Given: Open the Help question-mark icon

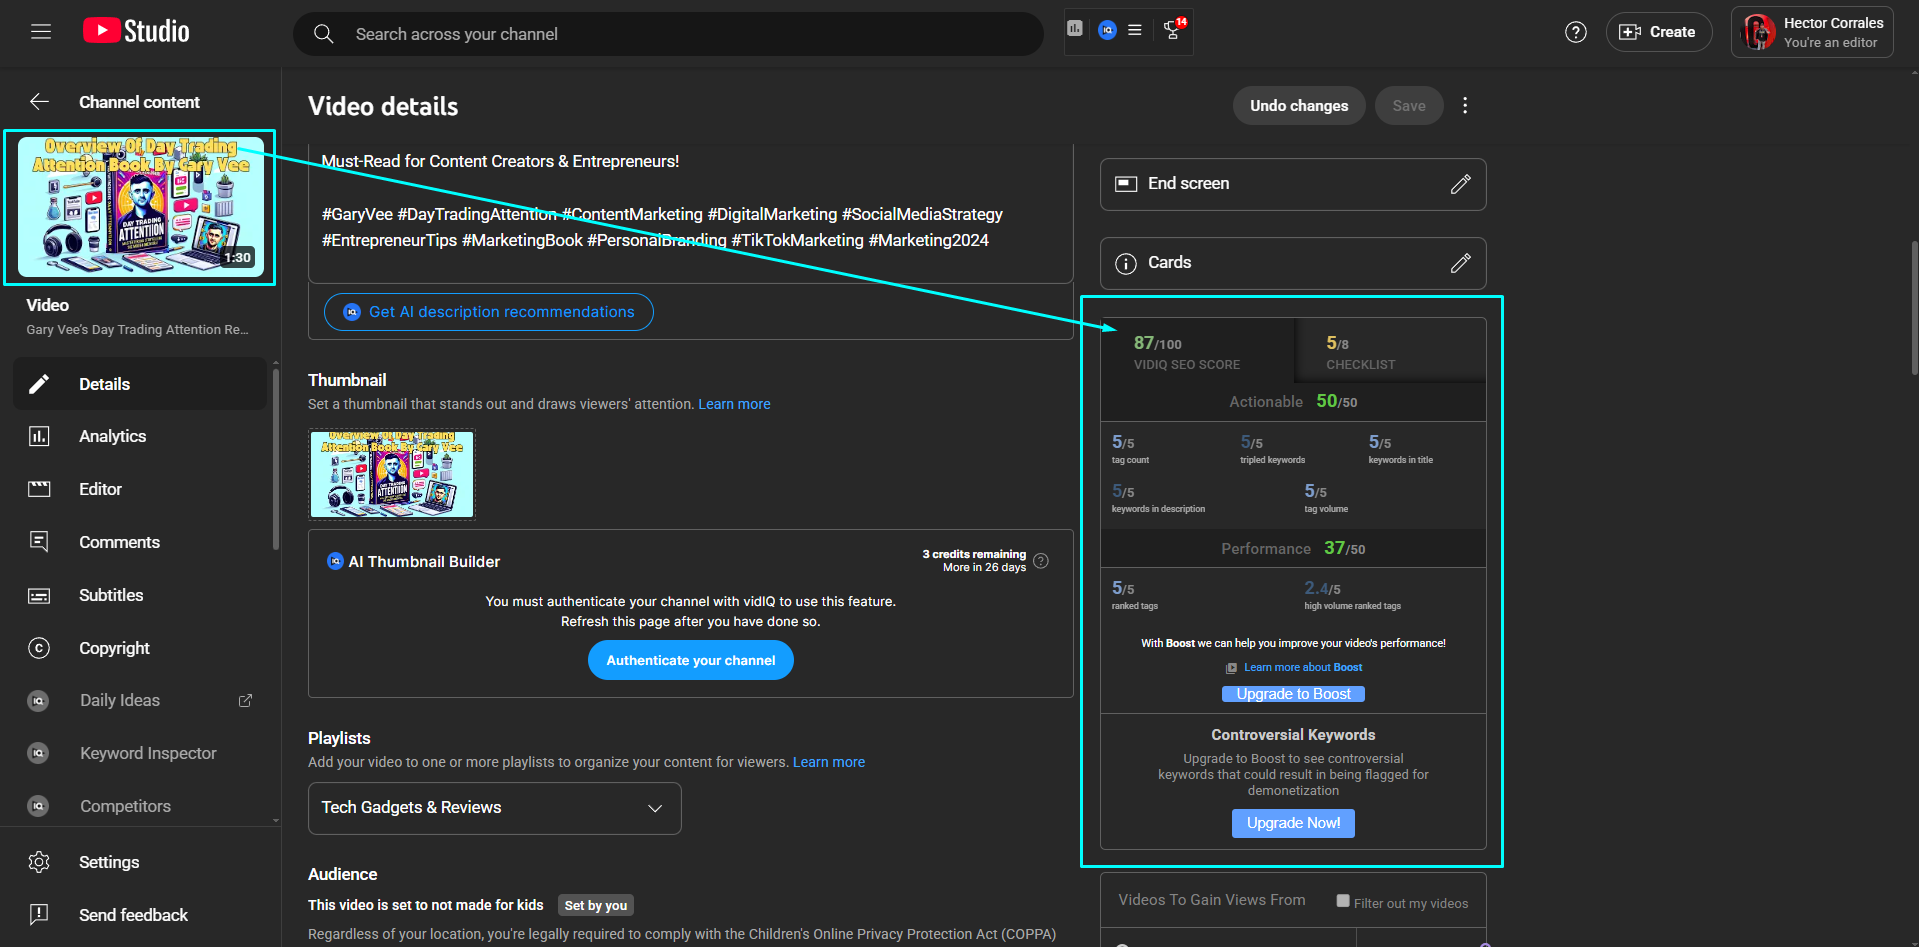Looking at the screenshot, I should (1576, 32).
